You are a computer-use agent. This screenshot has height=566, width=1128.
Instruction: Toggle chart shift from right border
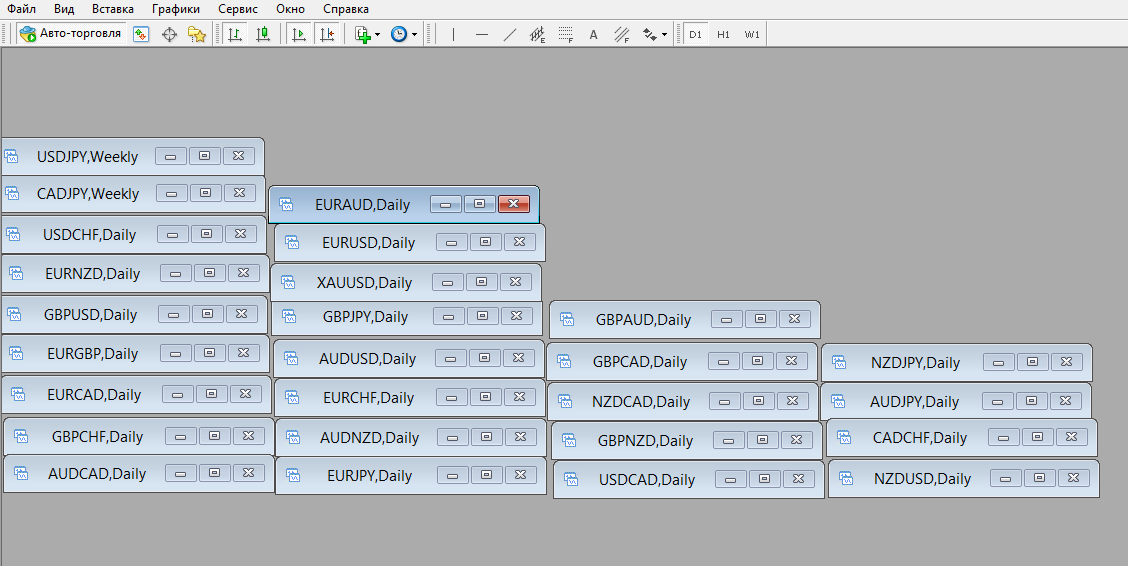(327, 34)
